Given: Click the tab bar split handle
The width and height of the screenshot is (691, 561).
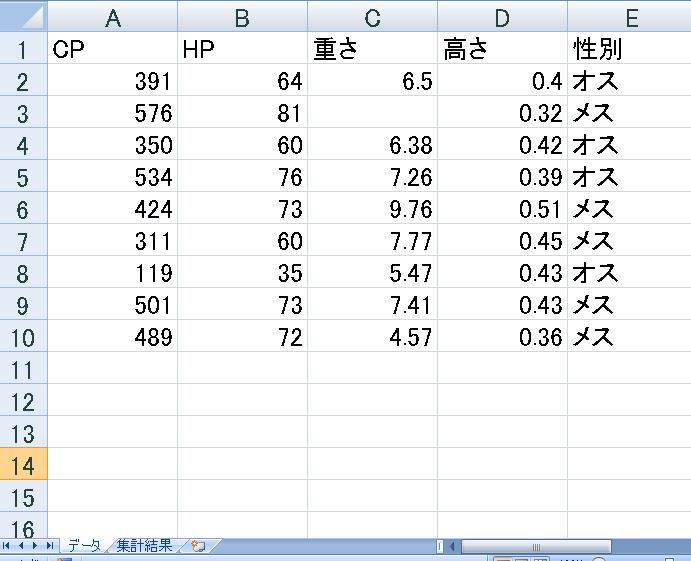Looking at the screenshot, I should tap(439, 546).
